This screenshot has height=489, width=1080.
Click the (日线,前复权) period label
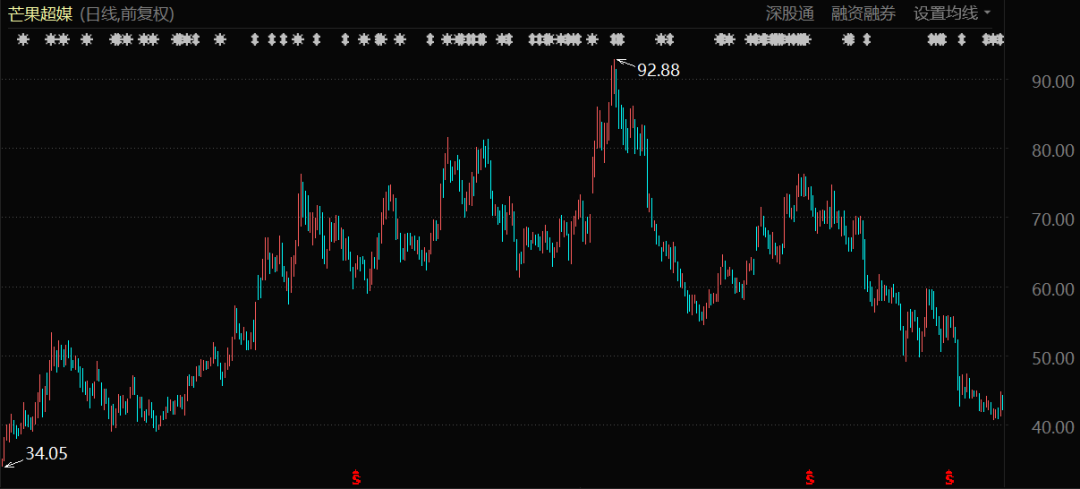tap(127, 14)
